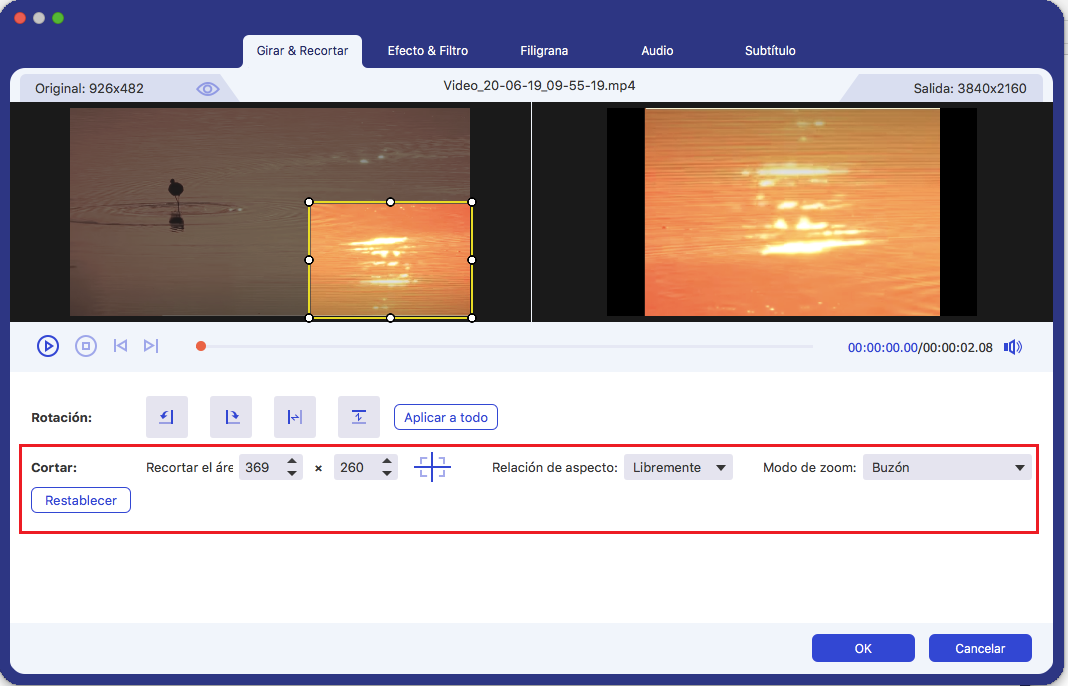Click the crop width field showing 369
This screenshot has width=1068, height=686.
[x=261, y=467]
